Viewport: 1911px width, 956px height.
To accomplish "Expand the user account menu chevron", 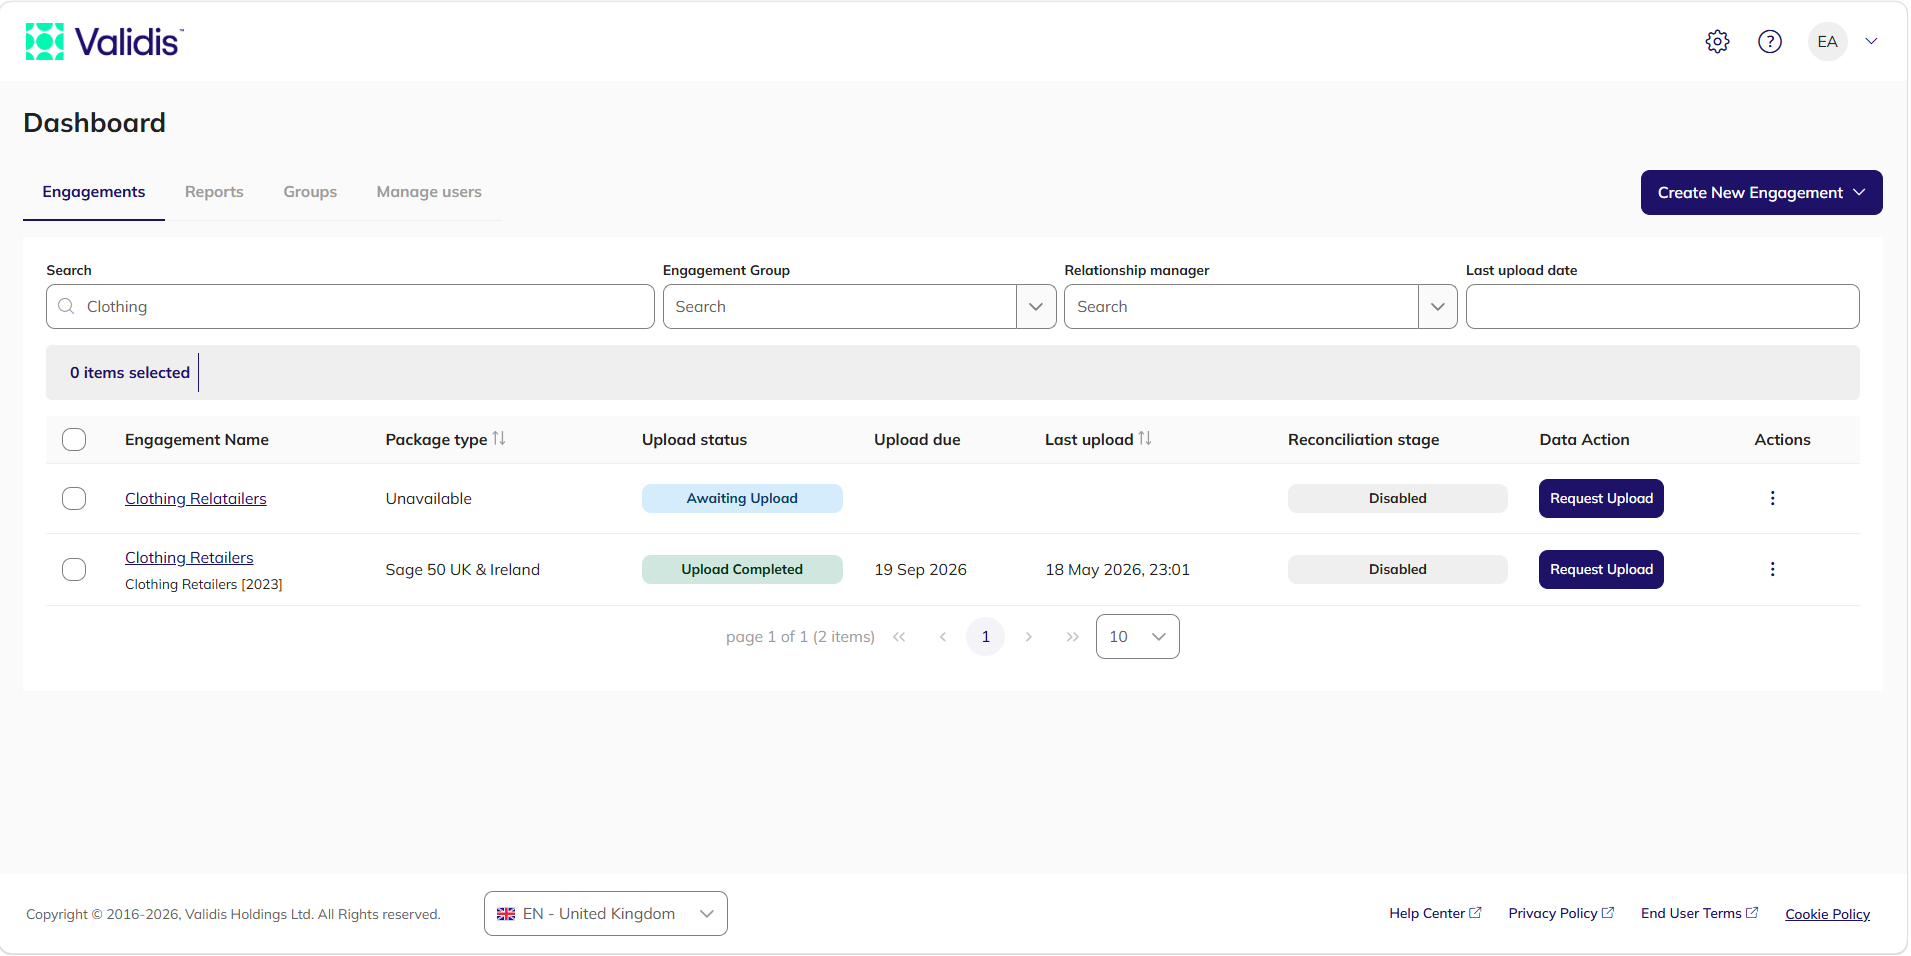I will 1871,42.
